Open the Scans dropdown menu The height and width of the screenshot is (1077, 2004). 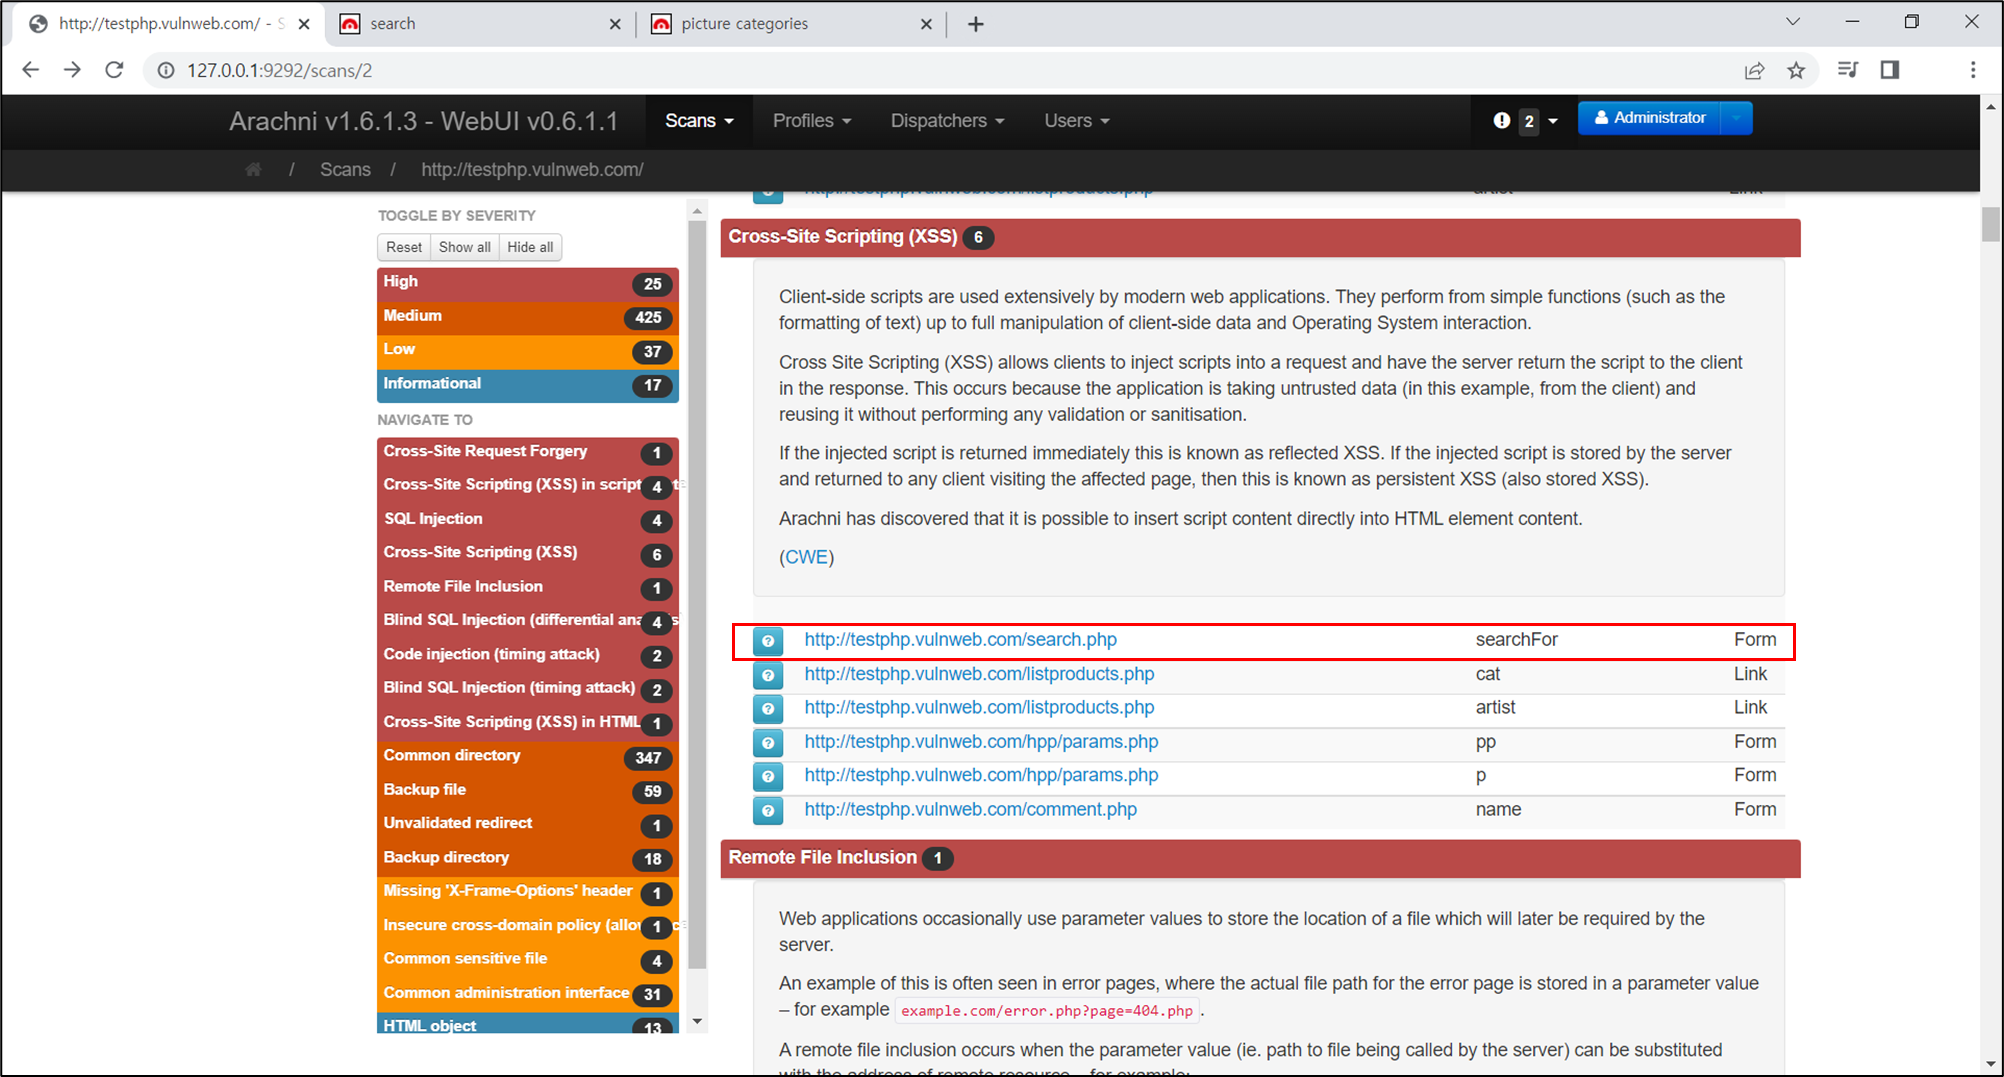coord(699,121)
